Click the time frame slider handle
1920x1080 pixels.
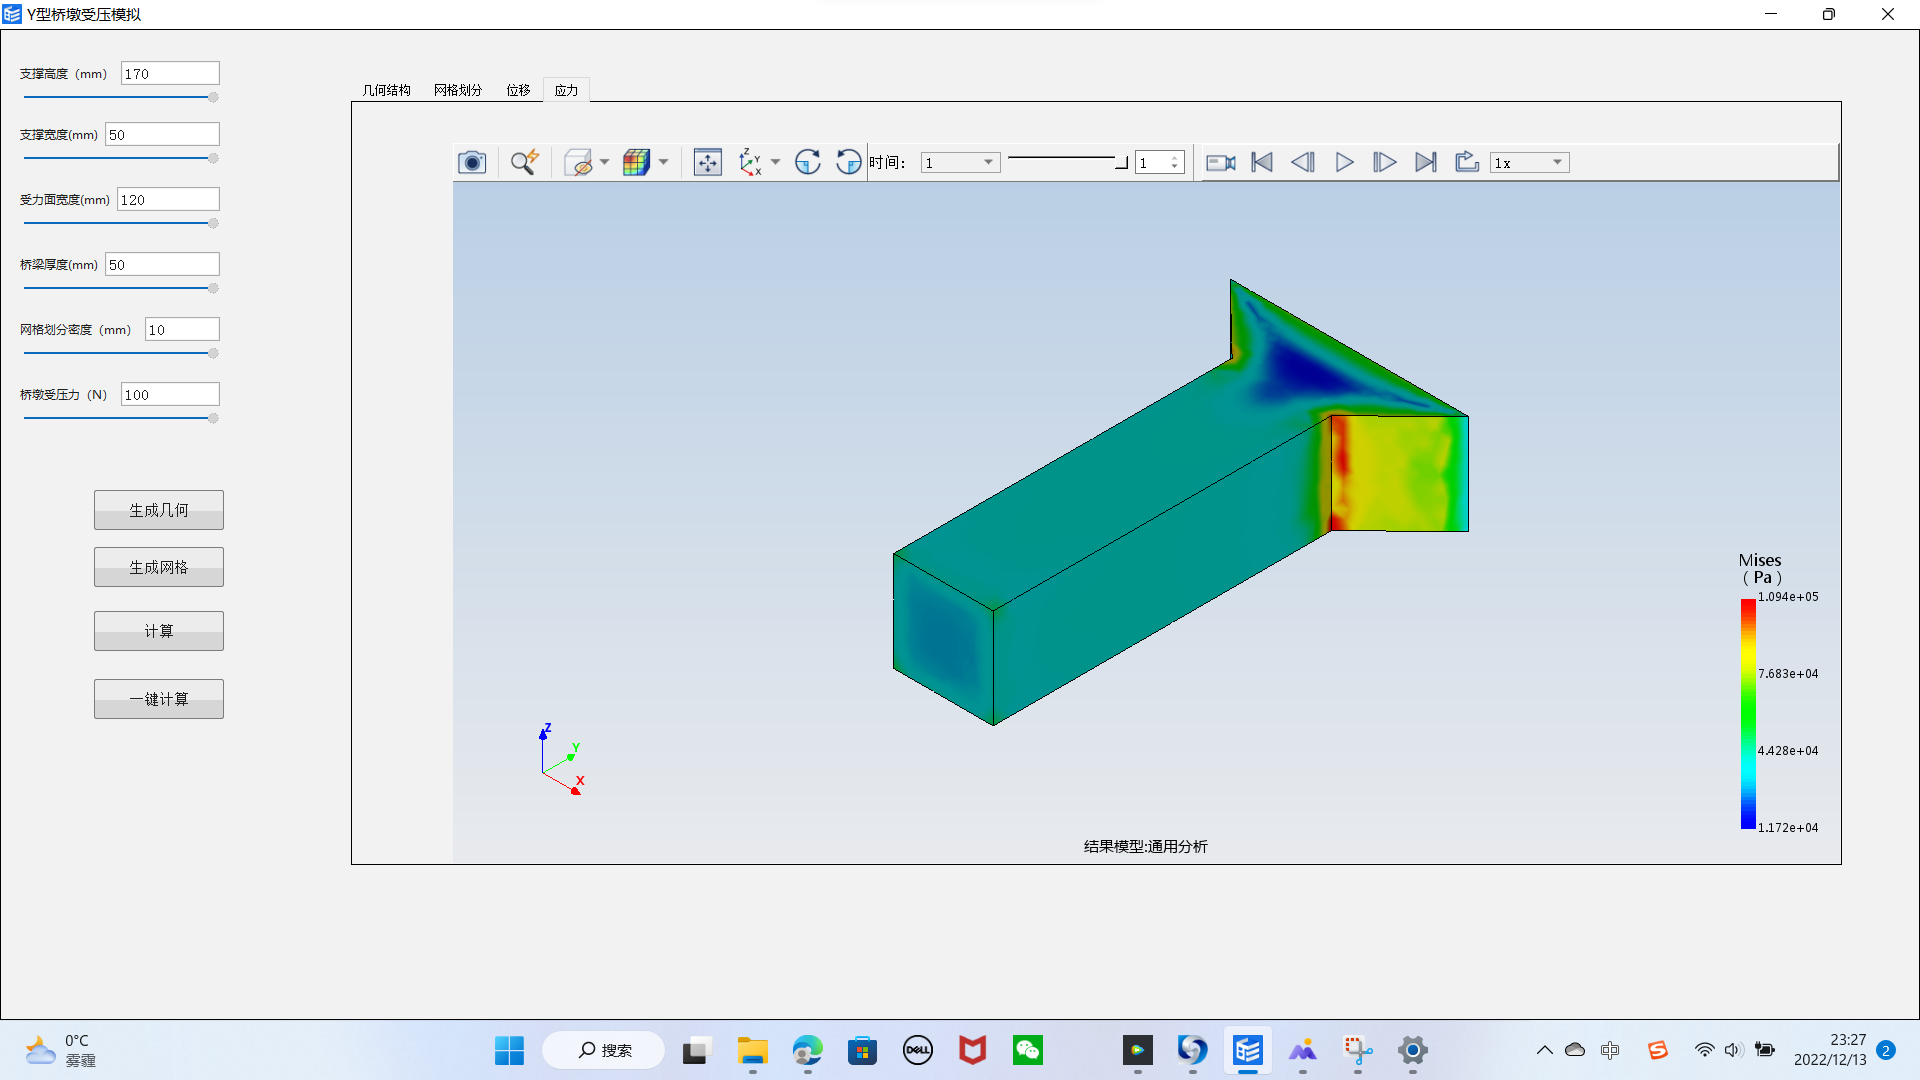click(1121, 162)
